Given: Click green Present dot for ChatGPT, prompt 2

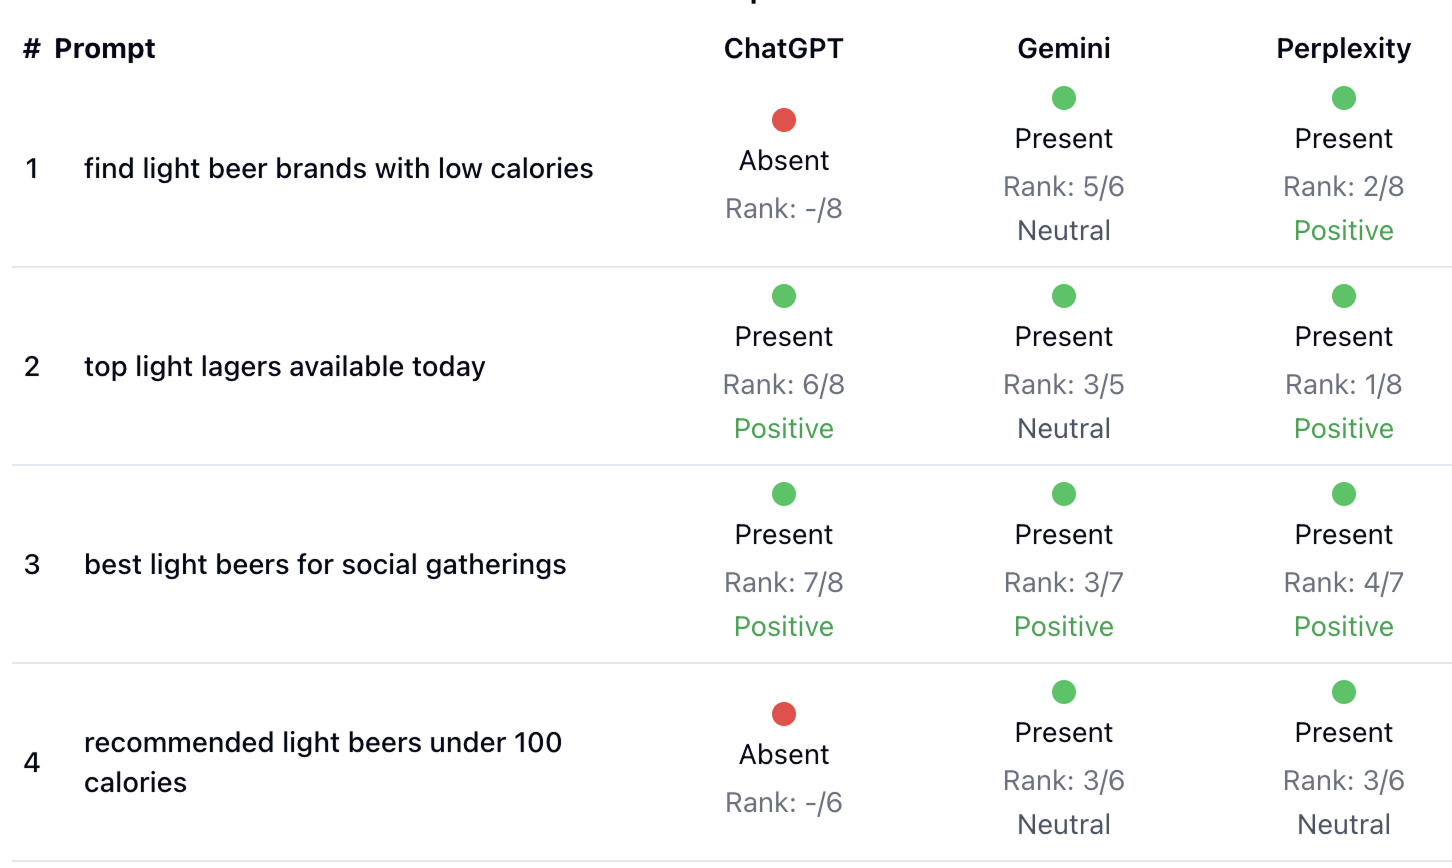Looking at the screenshot, I should pyautogui.click(x=784, y=296).
